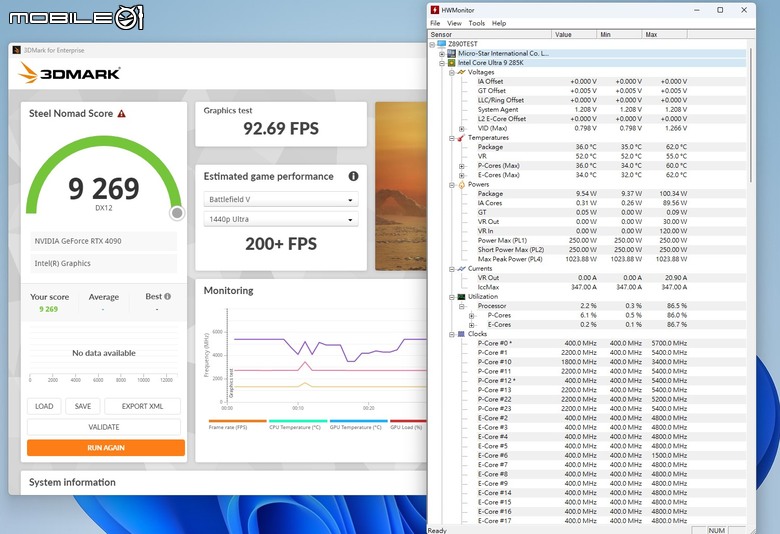Image resolution: width=780 pixels, height=534 pixels.
Task: Click the Currents section icon
Action: [x=461, y=268]
